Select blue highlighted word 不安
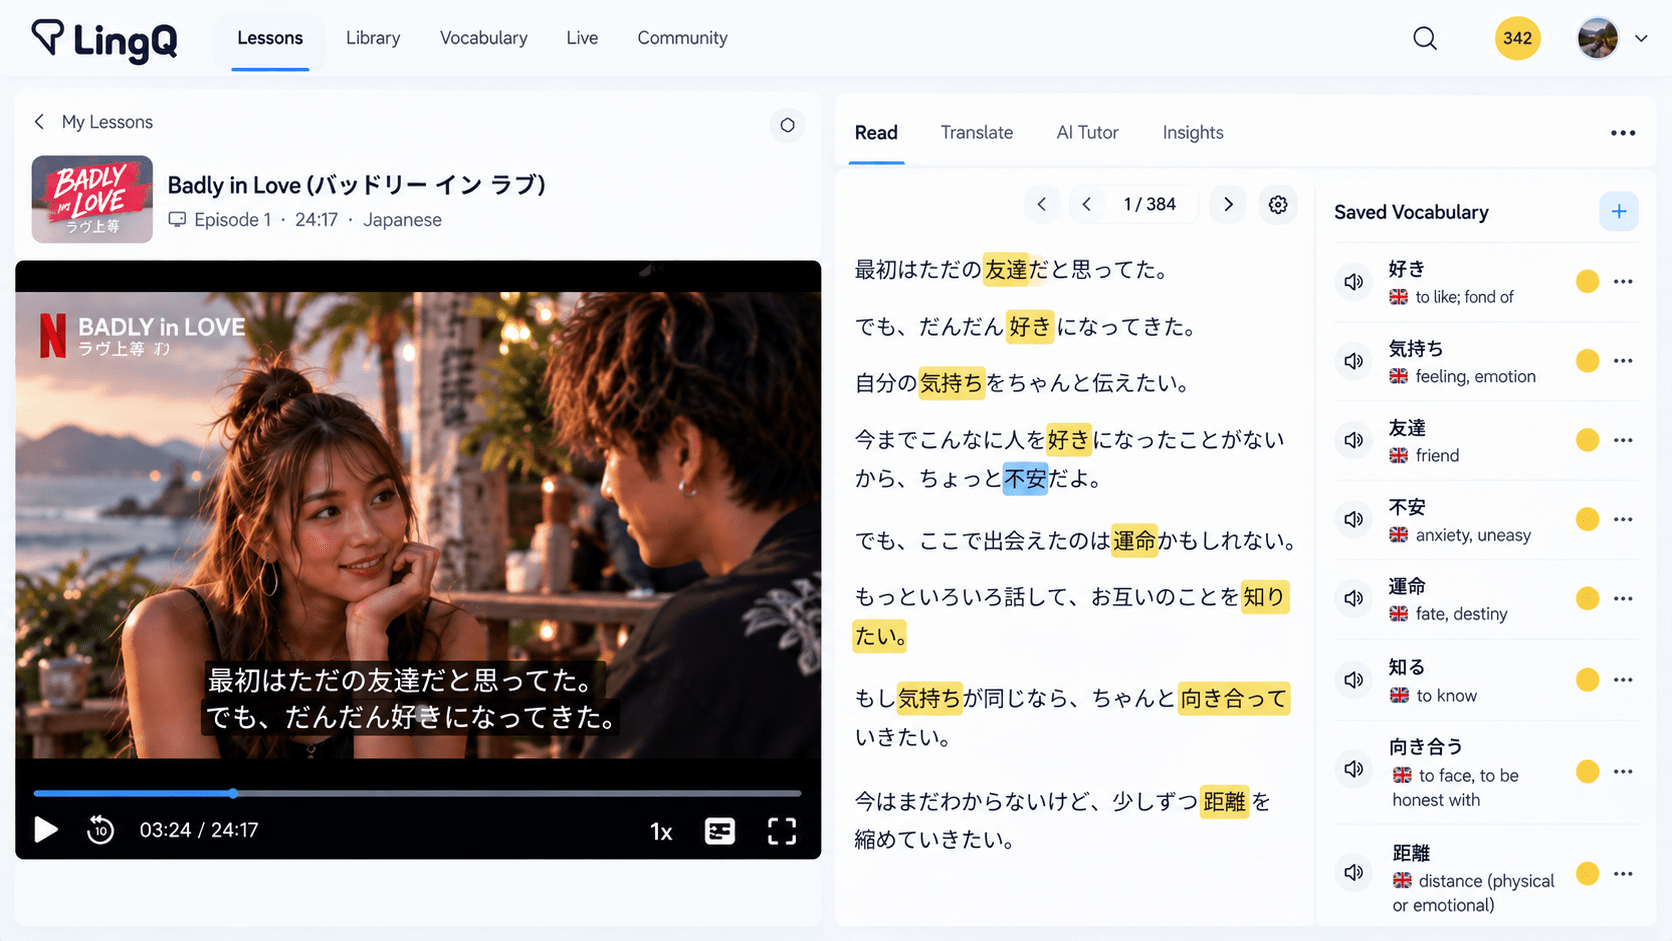This screenshot has height=941, width=1672. tap(1025, 479)
